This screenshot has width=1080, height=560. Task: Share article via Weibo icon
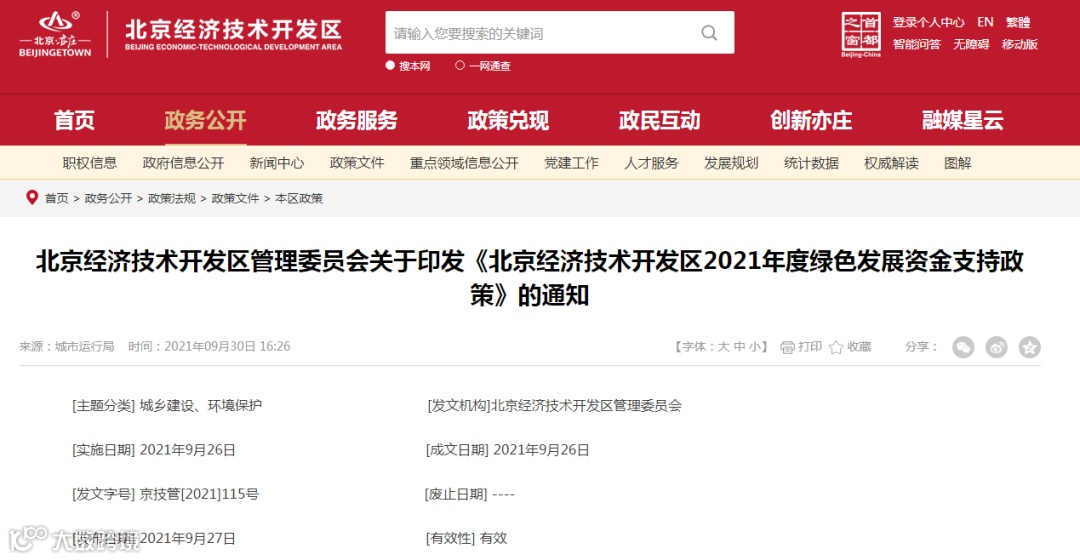(996, 347)
